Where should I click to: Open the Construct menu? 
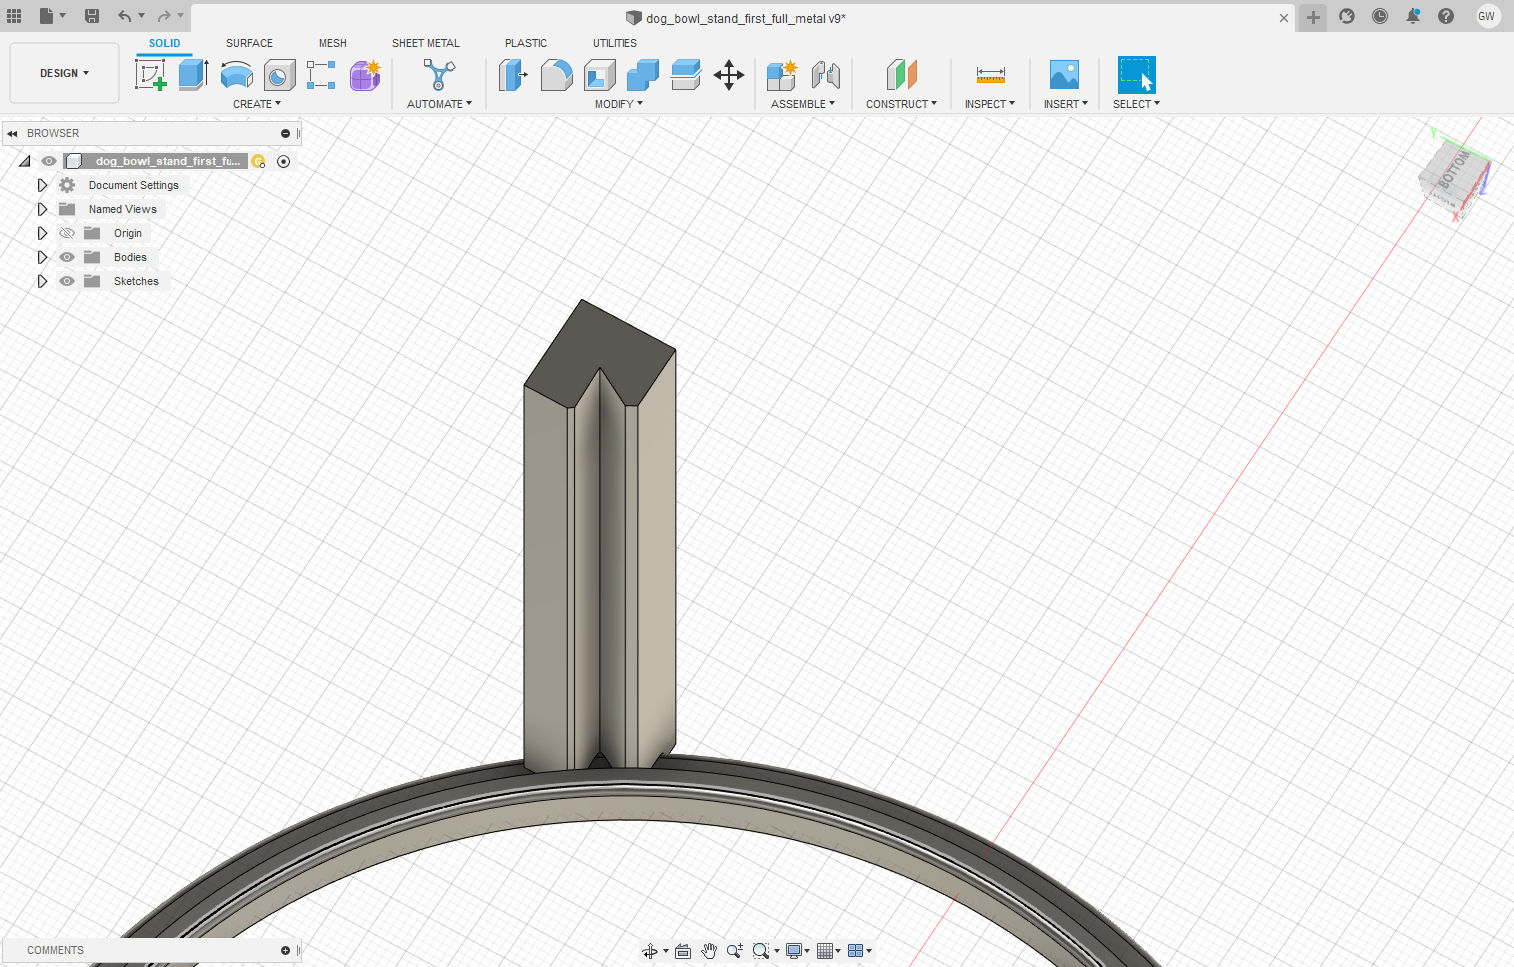(x=901, y=104)
